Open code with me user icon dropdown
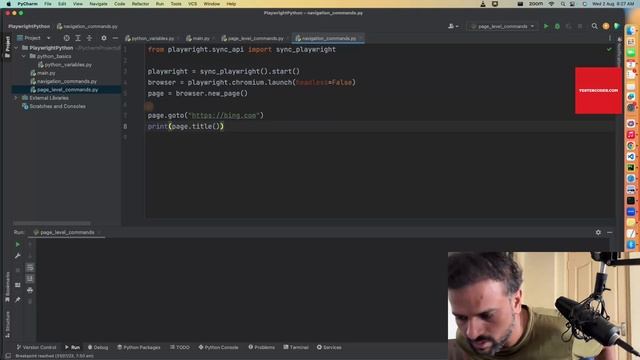Viewport: 640px width, 360px height. click(453, 26)
